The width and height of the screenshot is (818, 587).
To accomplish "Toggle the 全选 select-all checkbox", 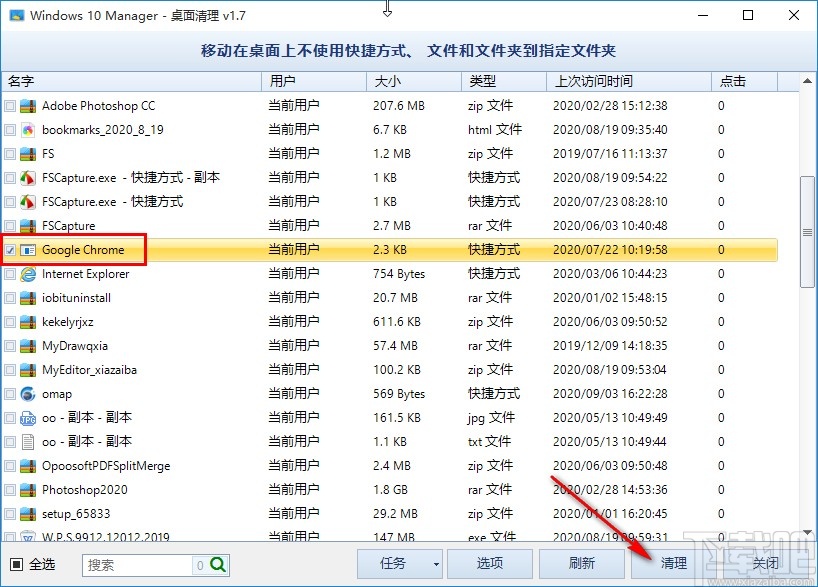I will point(14,564).
